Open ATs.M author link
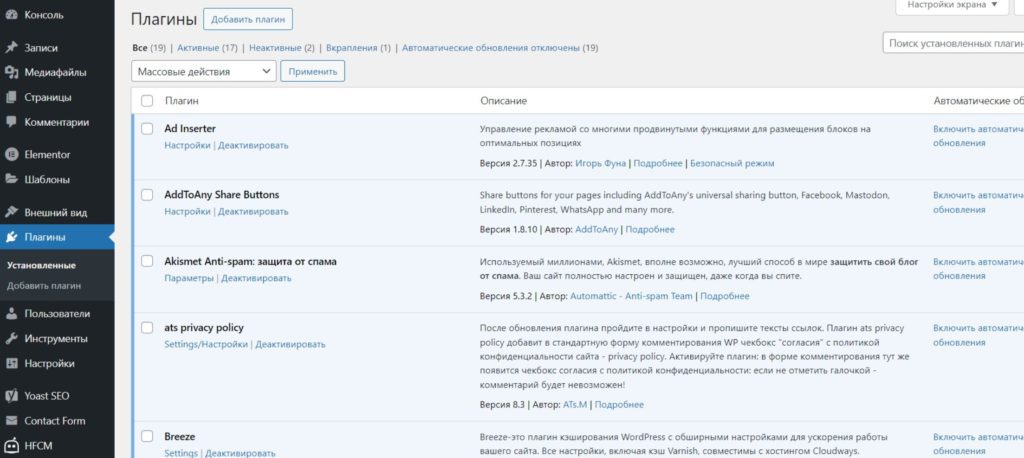 575,404
